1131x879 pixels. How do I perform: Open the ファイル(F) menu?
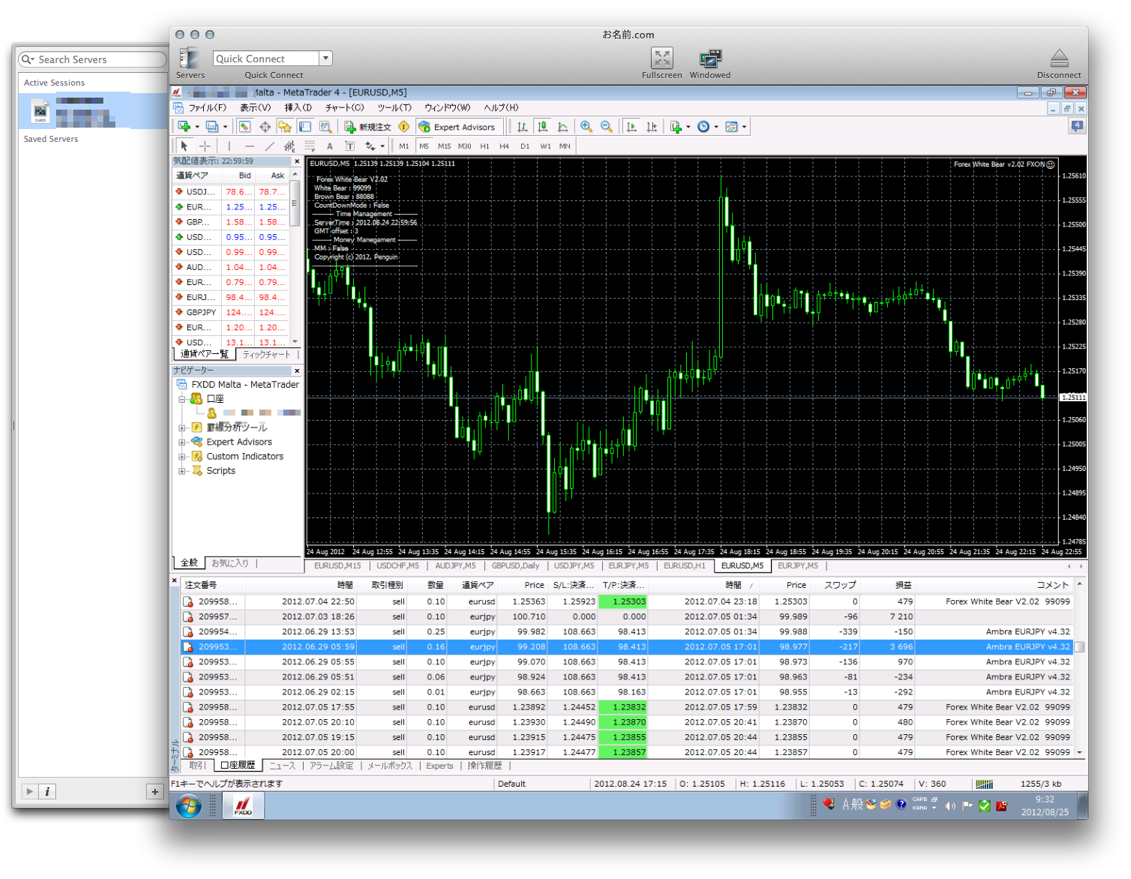point(207,107)
